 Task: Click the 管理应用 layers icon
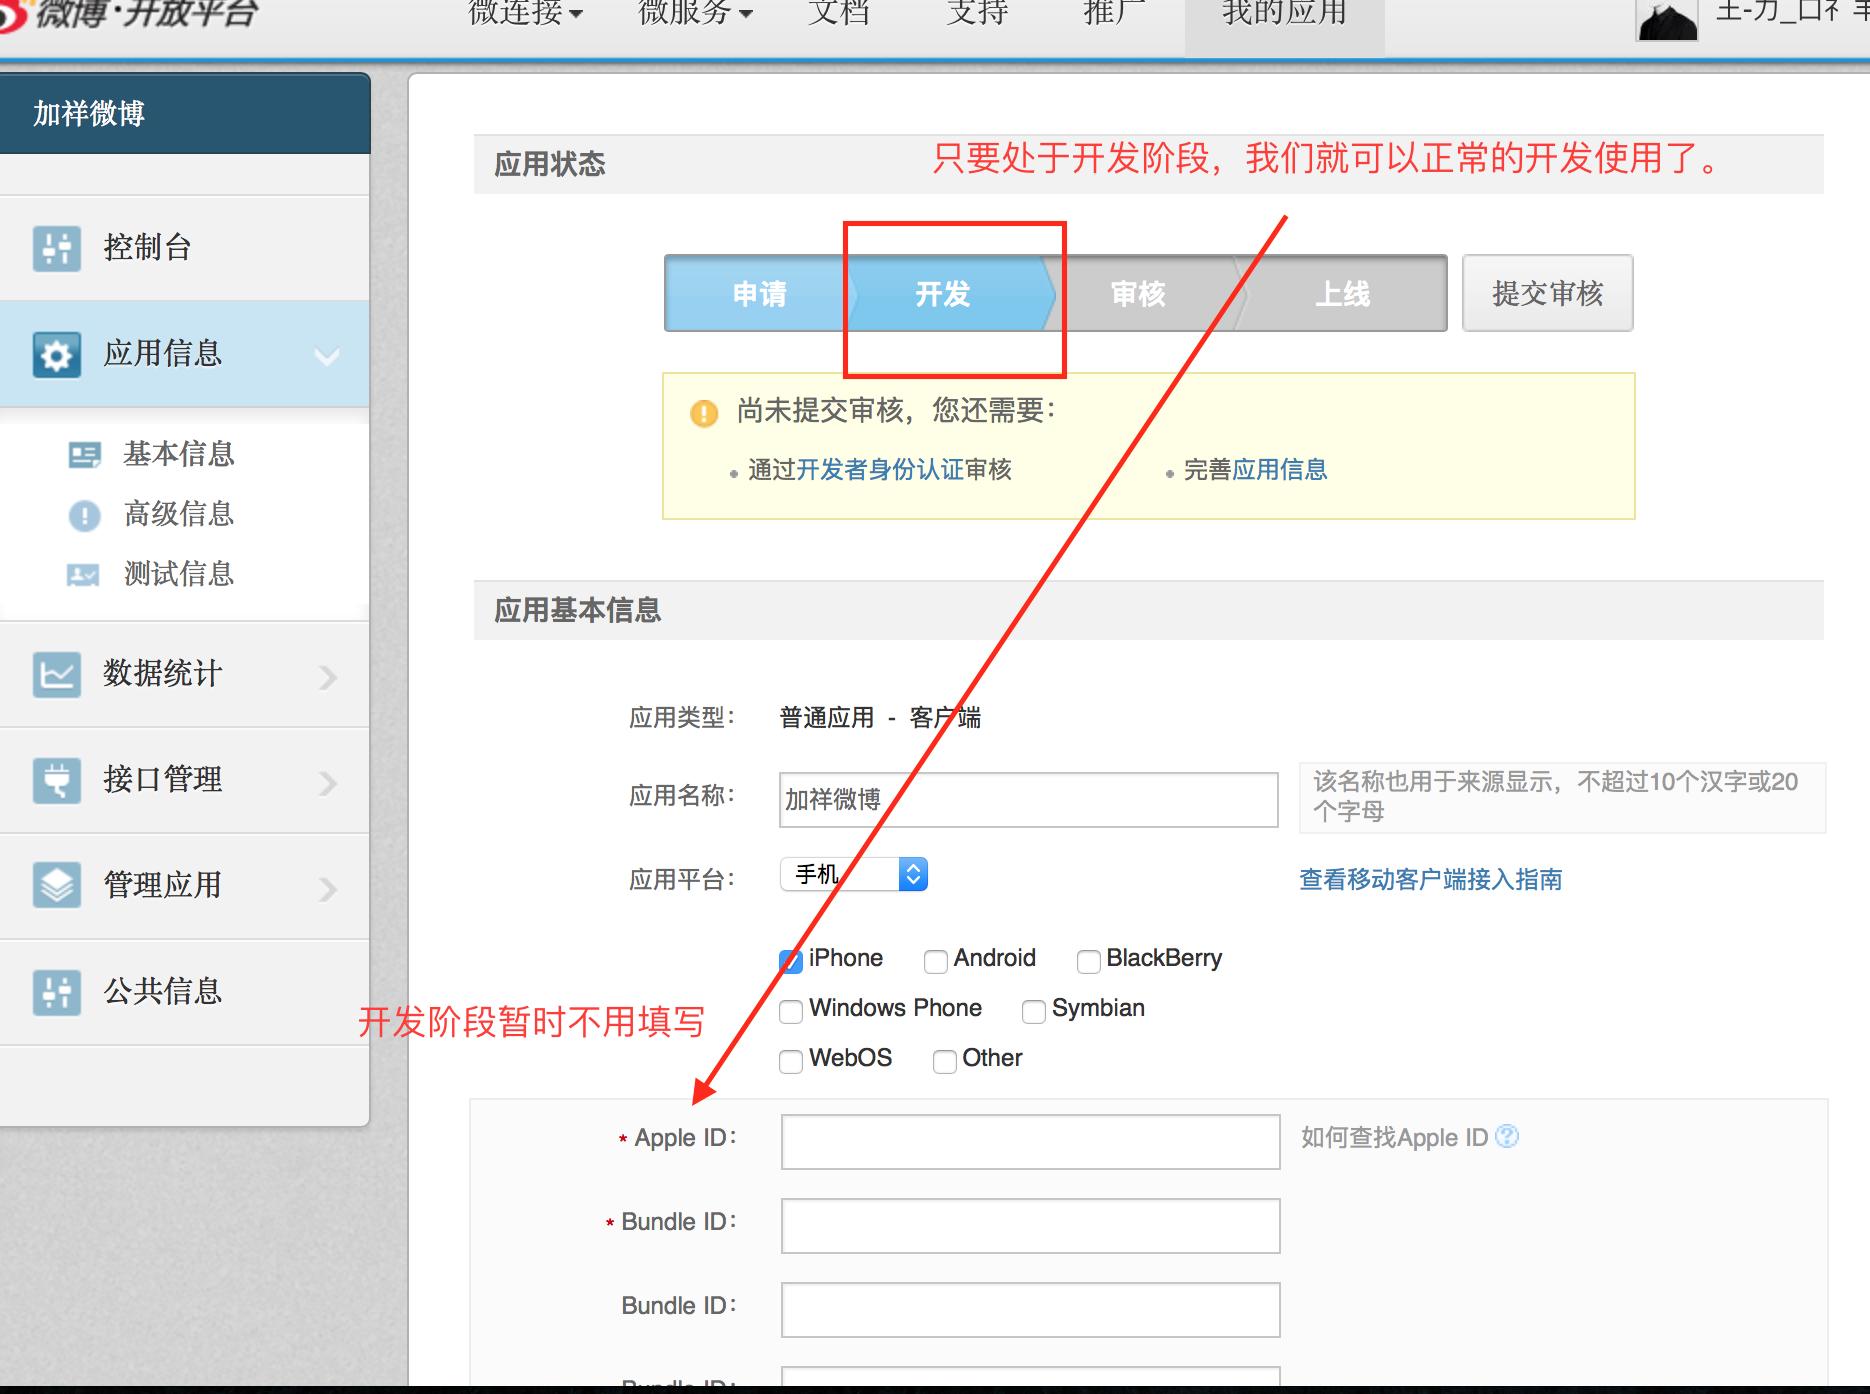[57, 886]
